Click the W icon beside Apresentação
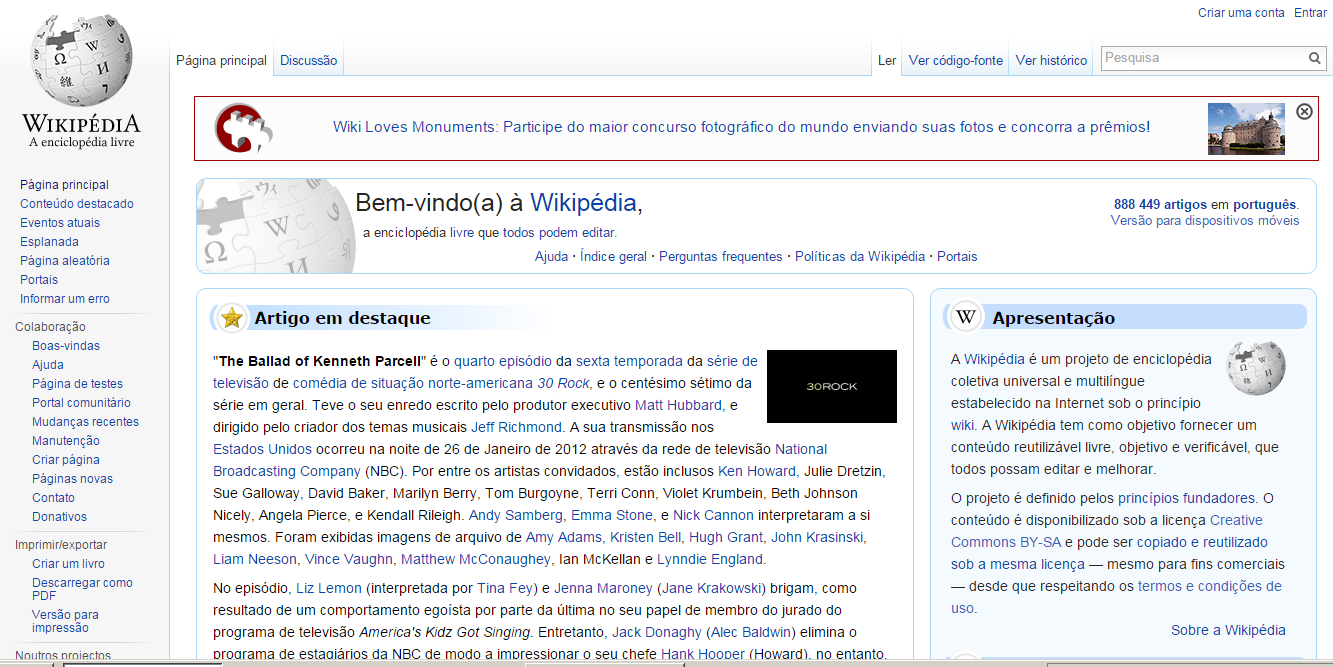Viewport: 1333px width, 667px height. [x=966, y=318]
